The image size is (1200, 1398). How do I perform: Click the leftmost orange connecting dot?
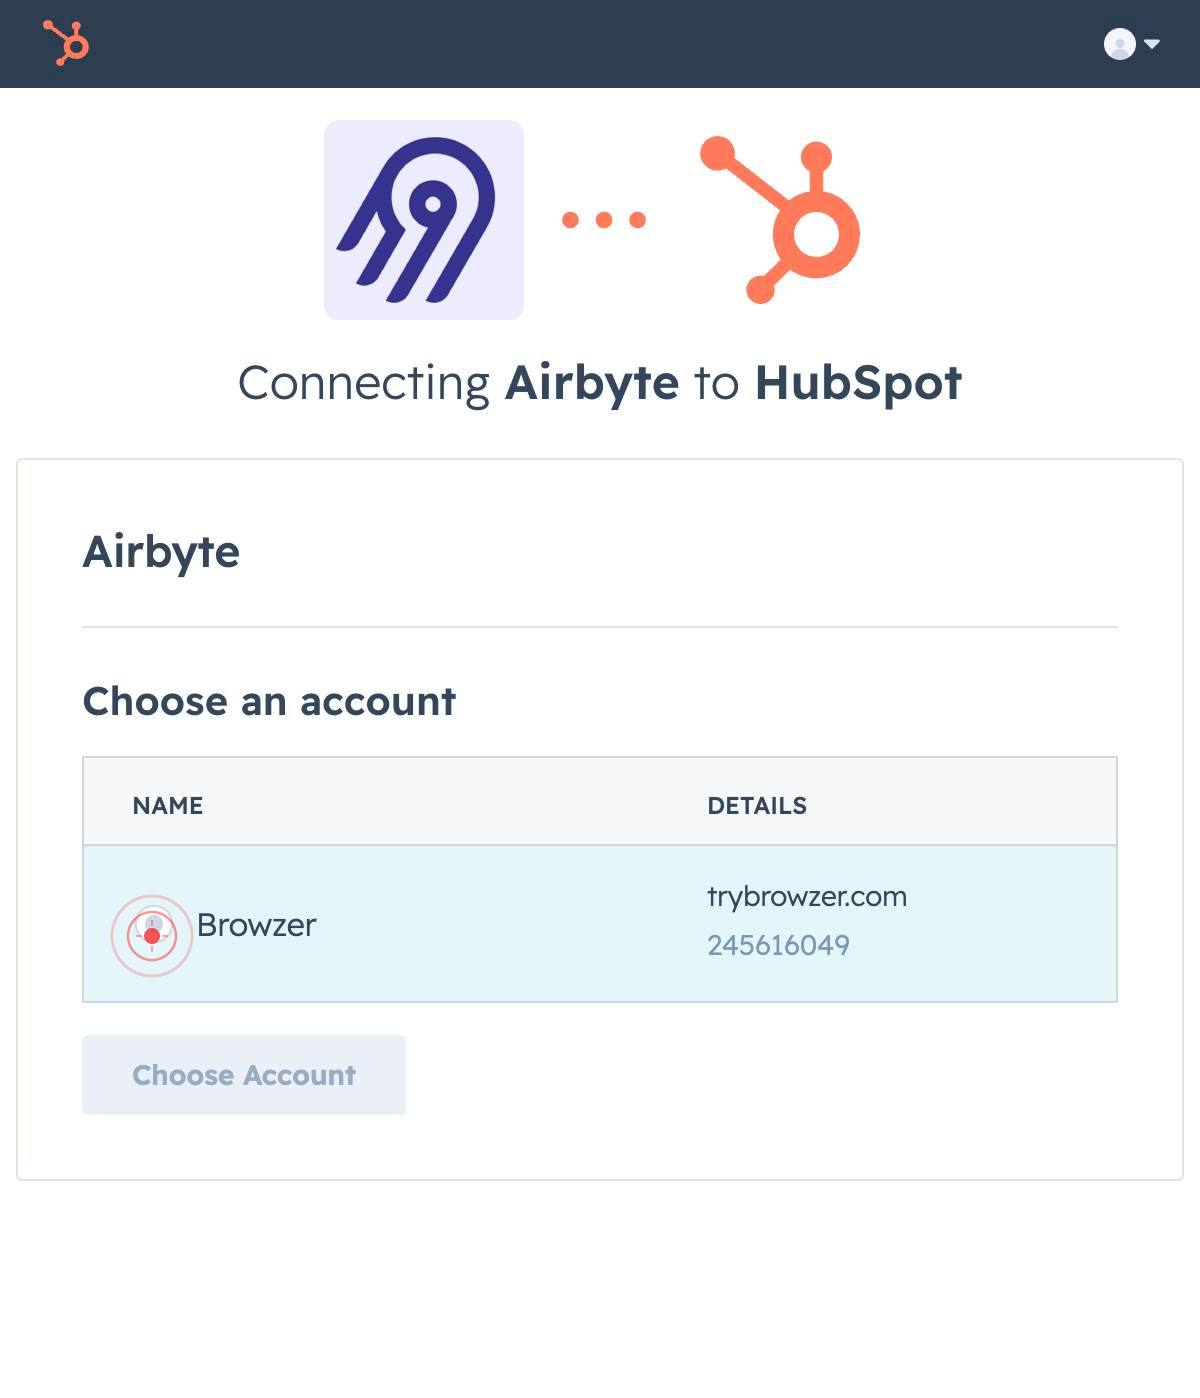pos(570,220)
